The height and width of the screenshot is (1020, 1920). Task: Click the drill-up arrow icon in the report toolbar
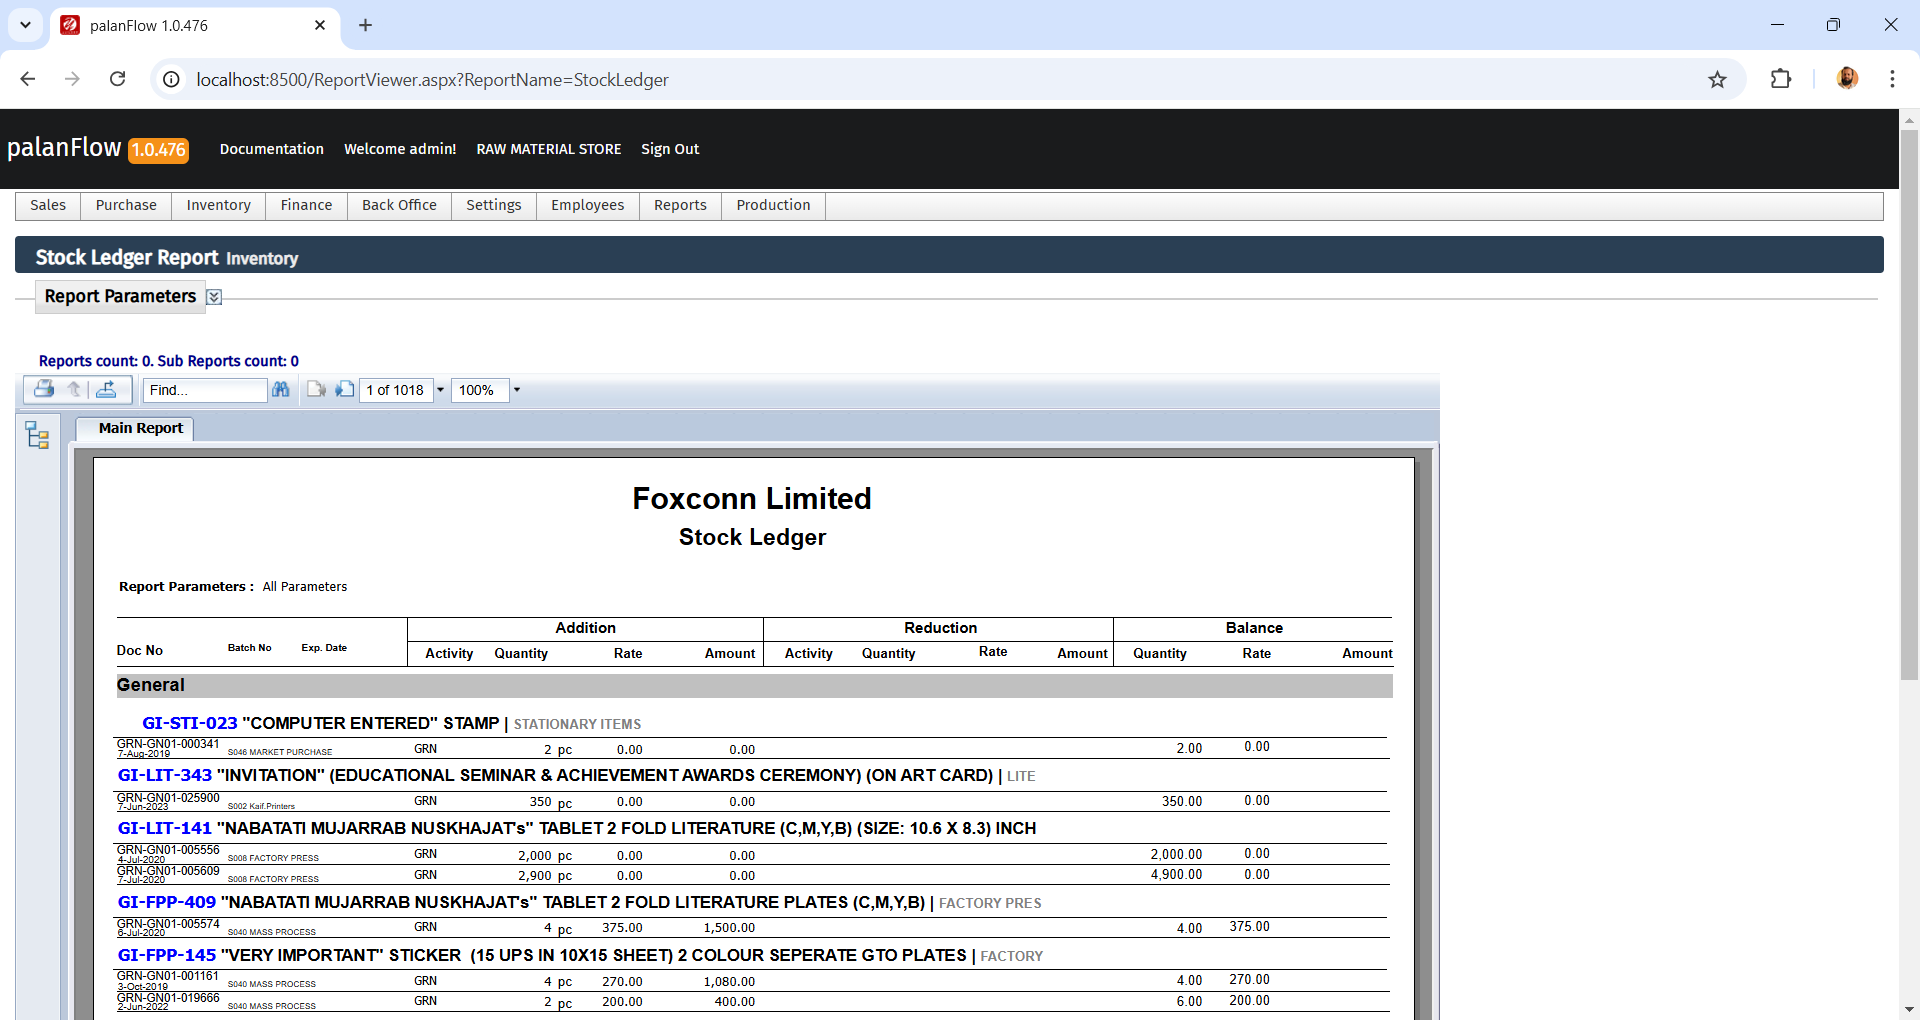tap(74, 389)
